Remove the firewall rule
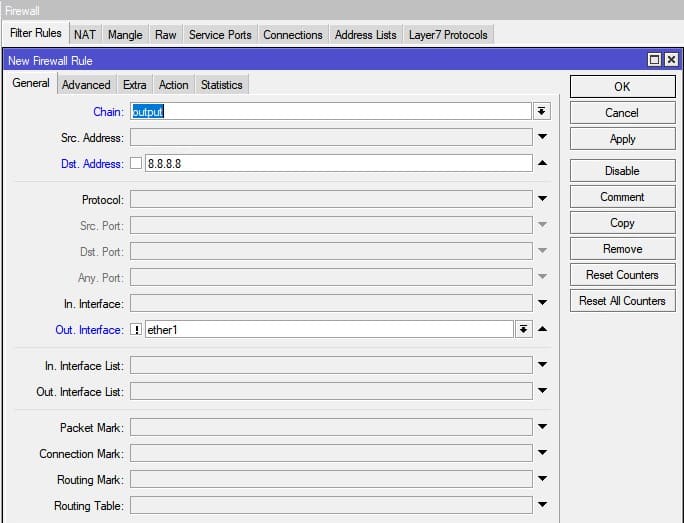This screenshot has height=523, width=684. click(622, 249)
